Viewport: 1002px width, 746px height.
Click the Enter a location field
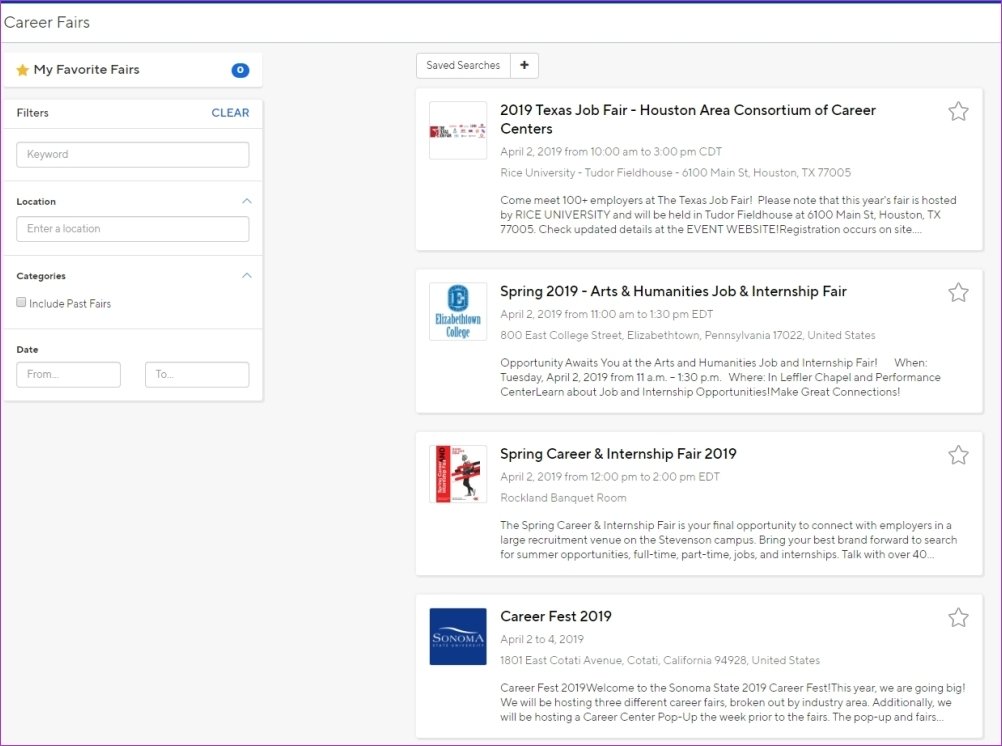coord(132,229)
